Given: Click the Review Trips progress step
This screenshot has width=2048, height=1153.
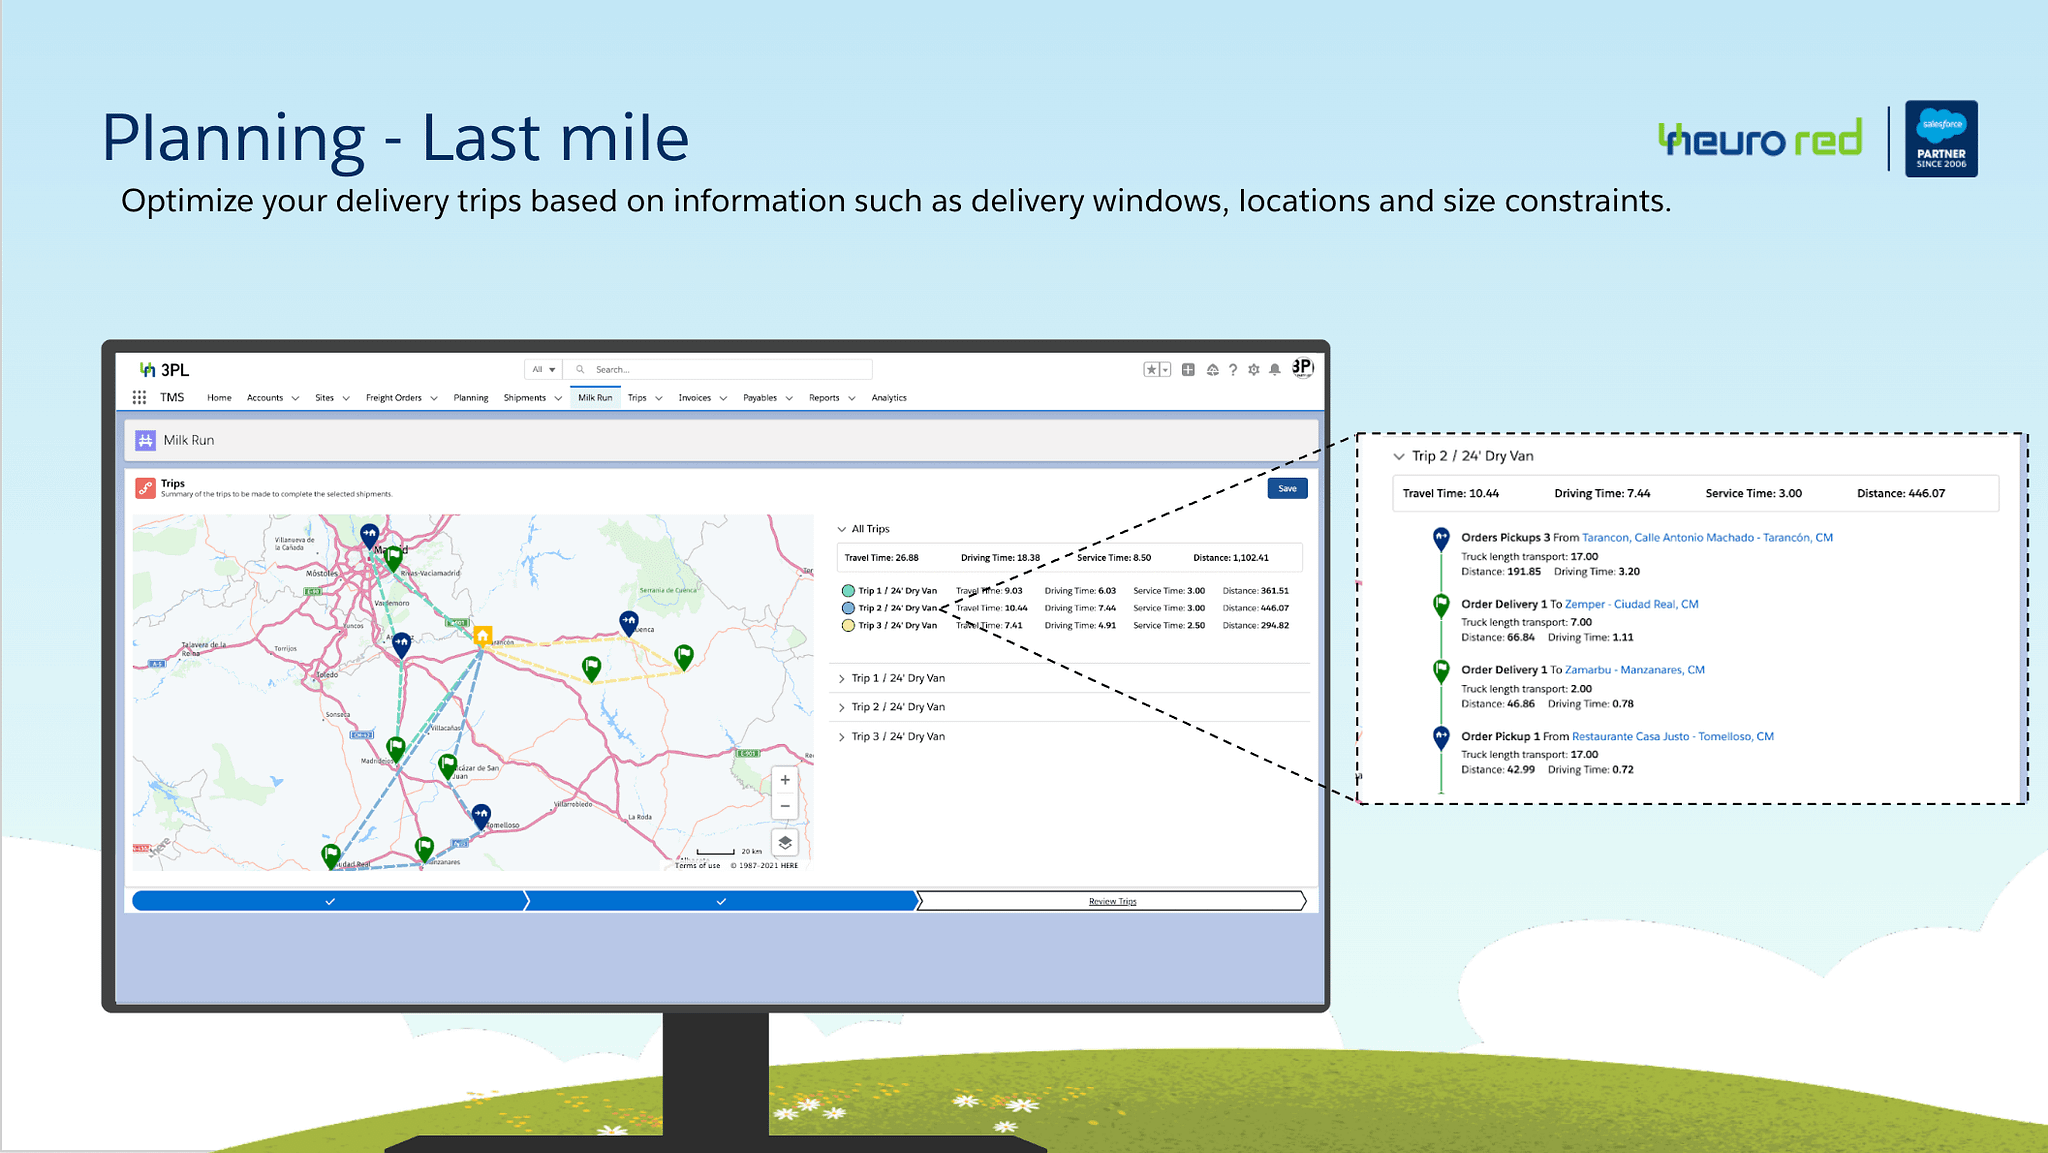Looking at the screenshot, I should 1112,901.
